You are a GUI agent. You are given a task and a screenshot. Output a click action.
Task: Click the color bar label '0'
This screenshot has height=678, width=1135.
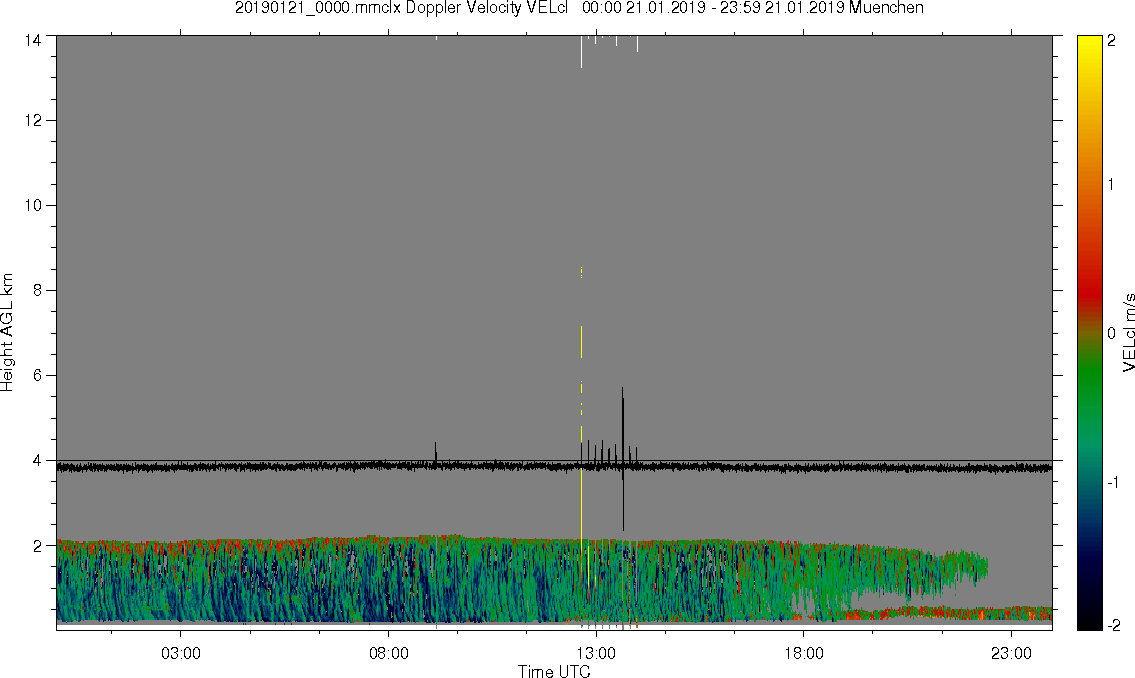click(1111, 333)
